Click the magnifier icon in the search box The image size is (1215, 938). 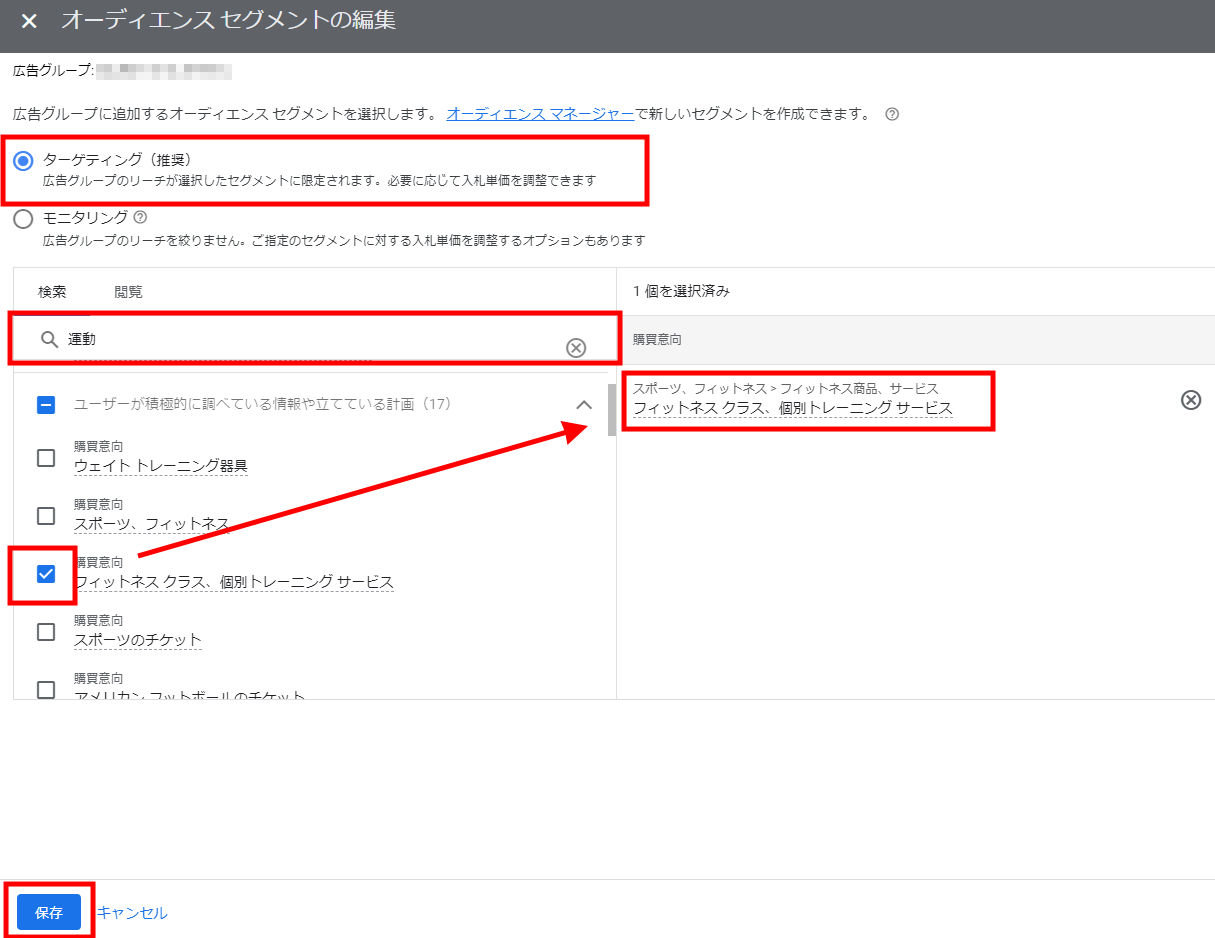tap(49, 340)
